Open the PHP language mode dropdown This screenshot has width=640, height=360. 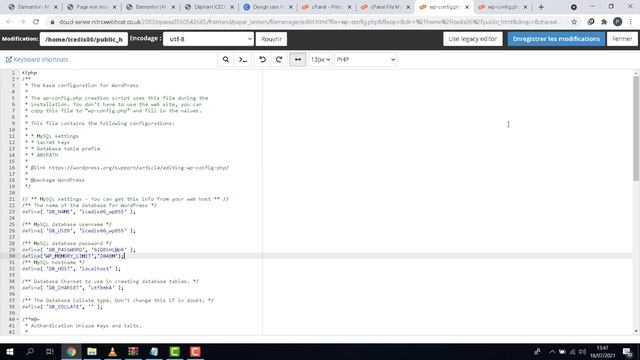366,60
